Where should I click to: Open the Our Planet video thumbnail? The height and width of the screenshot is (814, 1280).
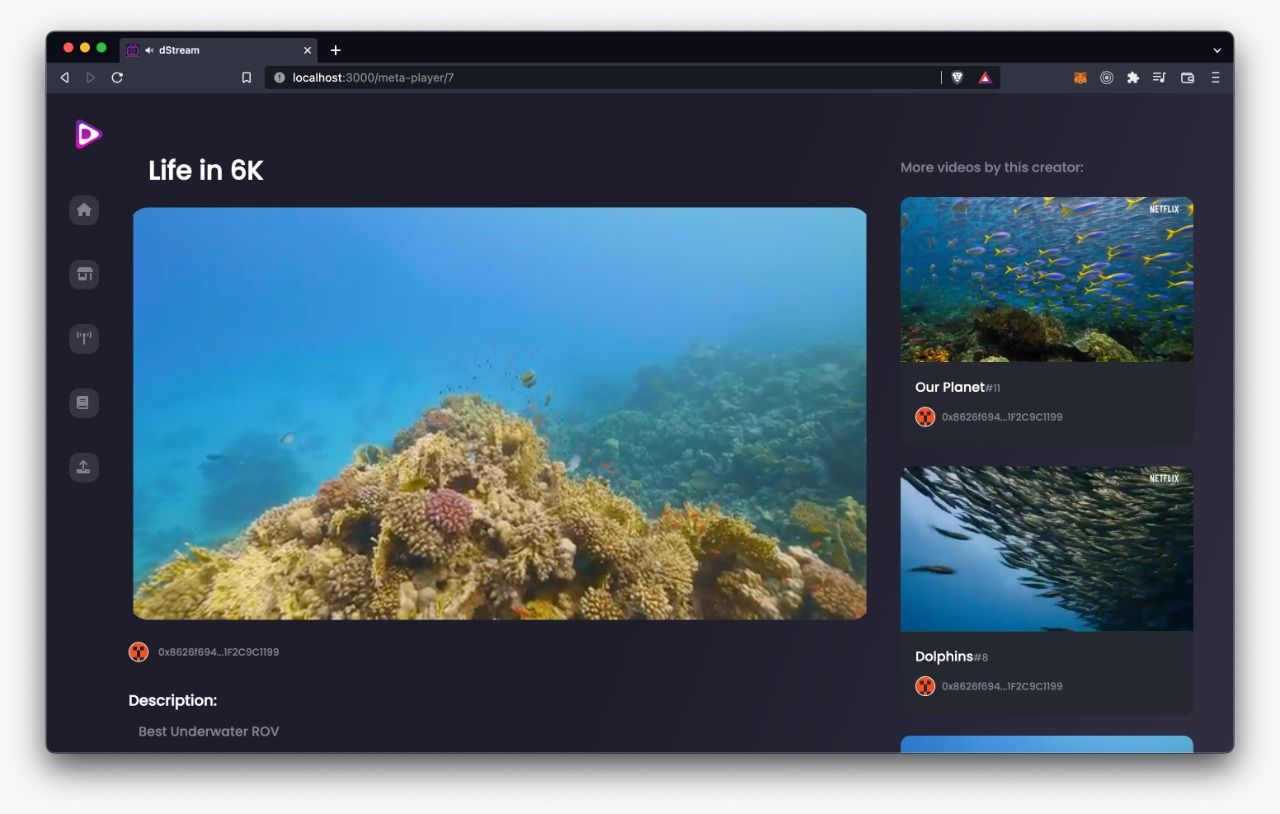point(1046,279)
